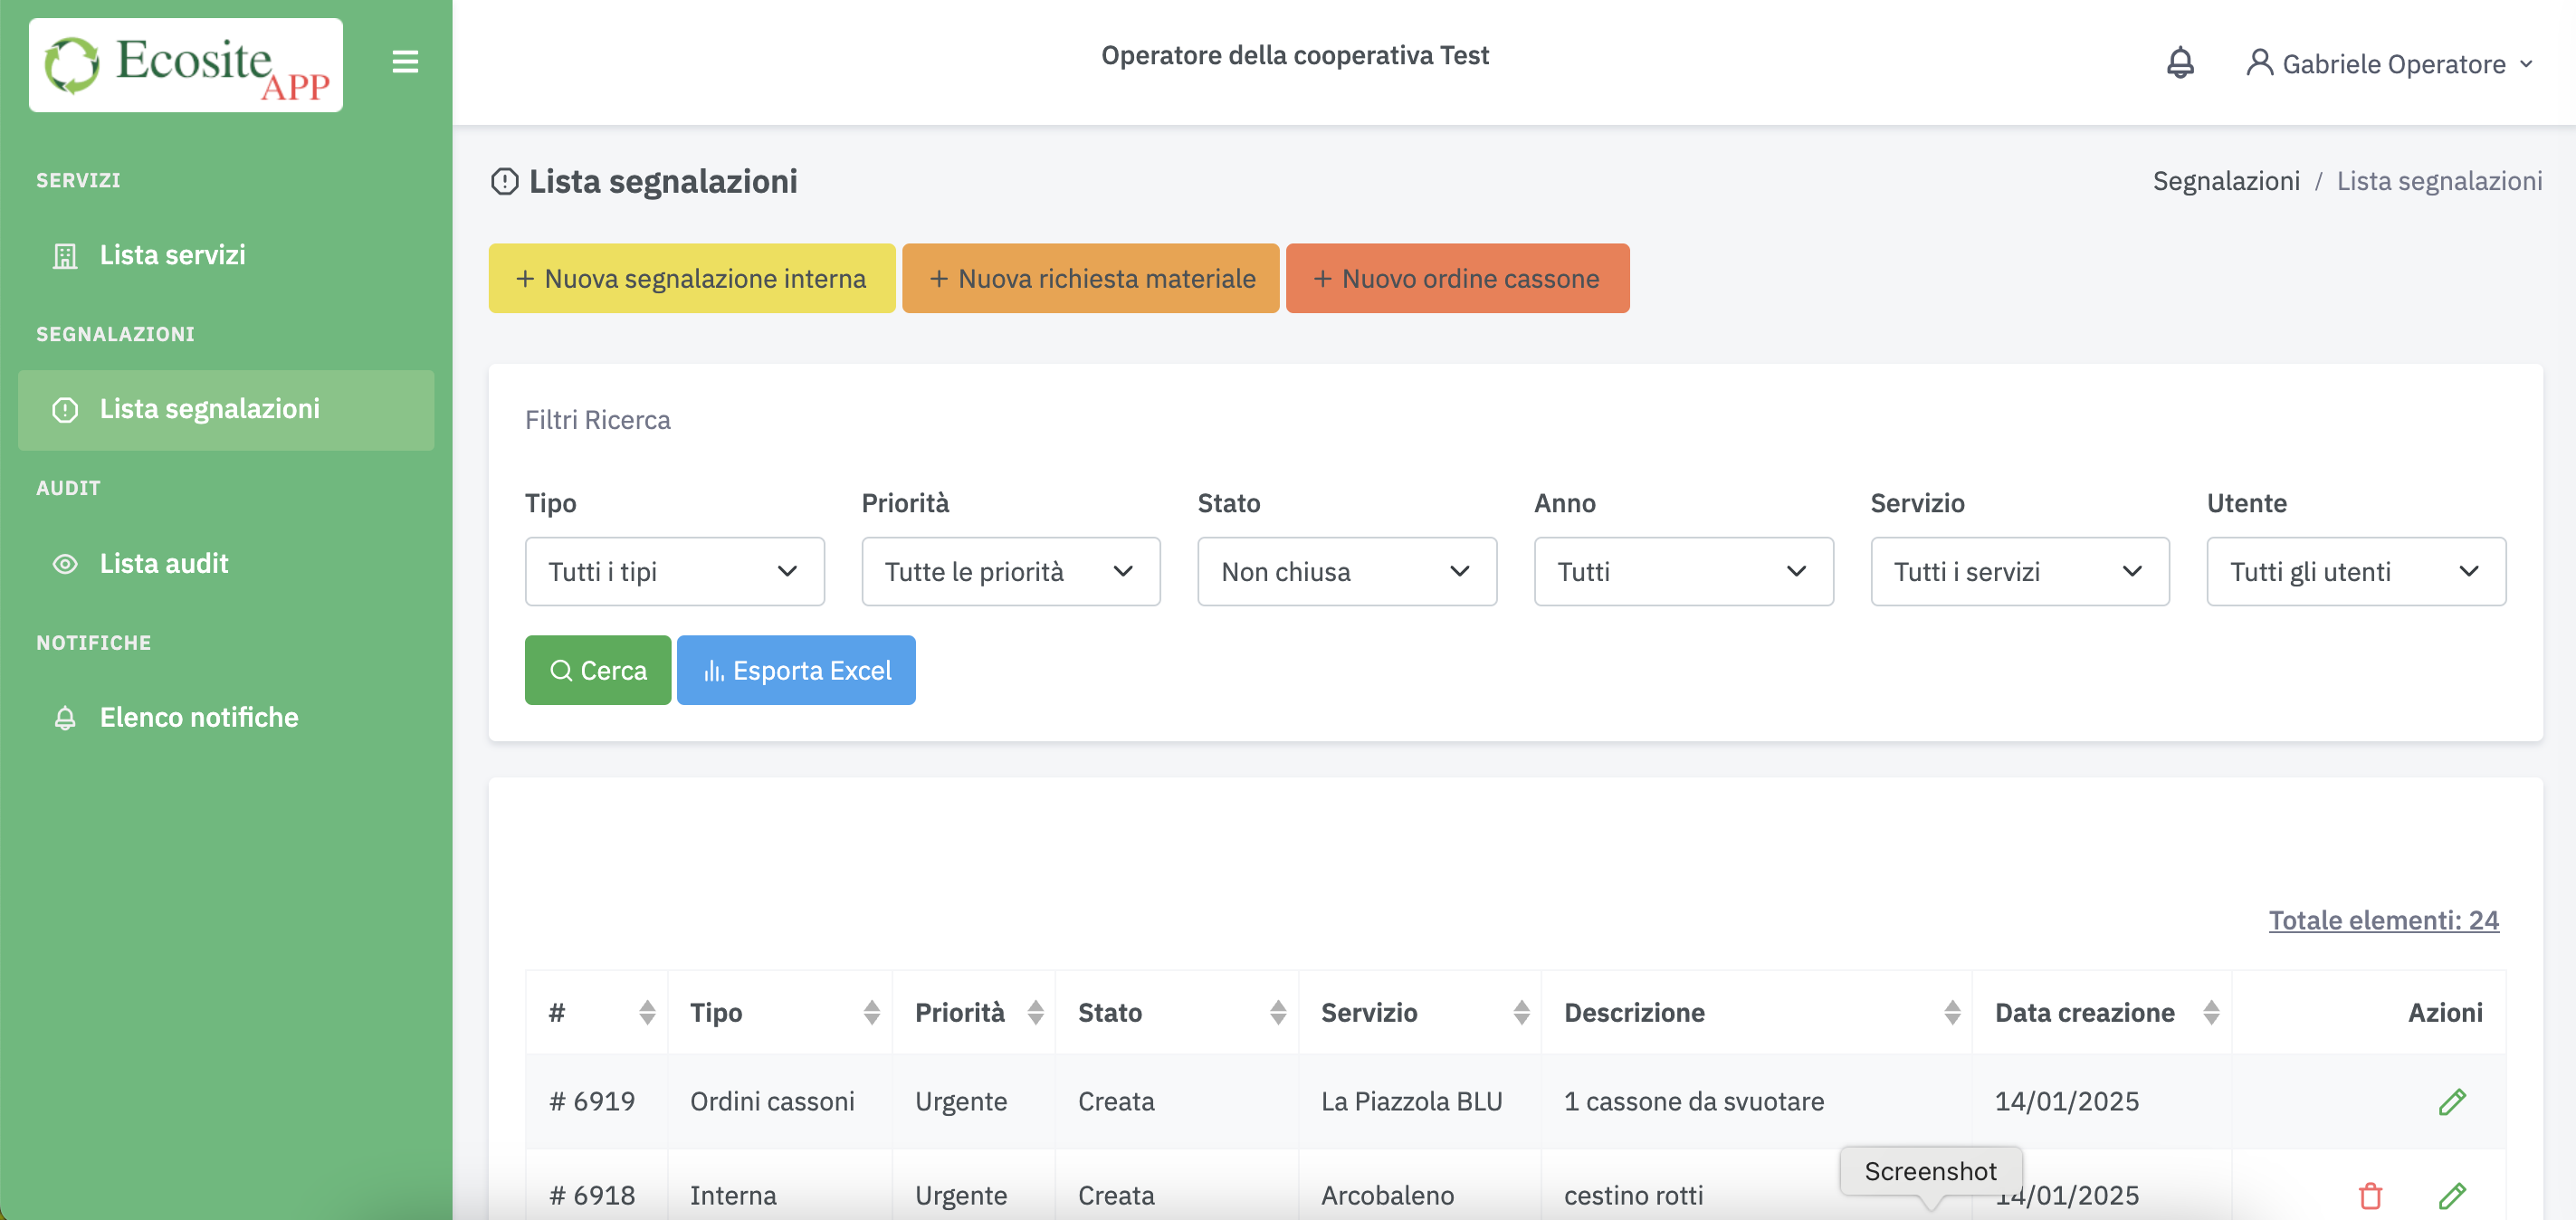Sort table by the # column
2576x1220 pixels.
click(x=647, y=1012)
